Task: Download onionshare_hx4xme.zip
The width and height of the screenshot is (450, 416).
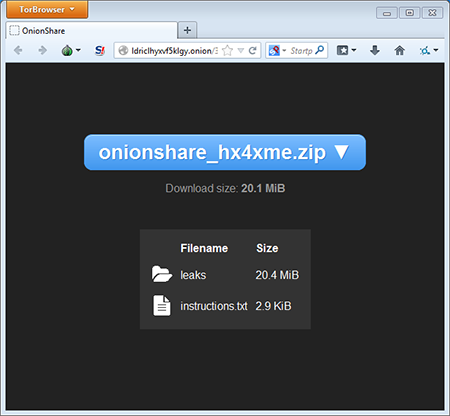Action: click(x=225, y=152)
